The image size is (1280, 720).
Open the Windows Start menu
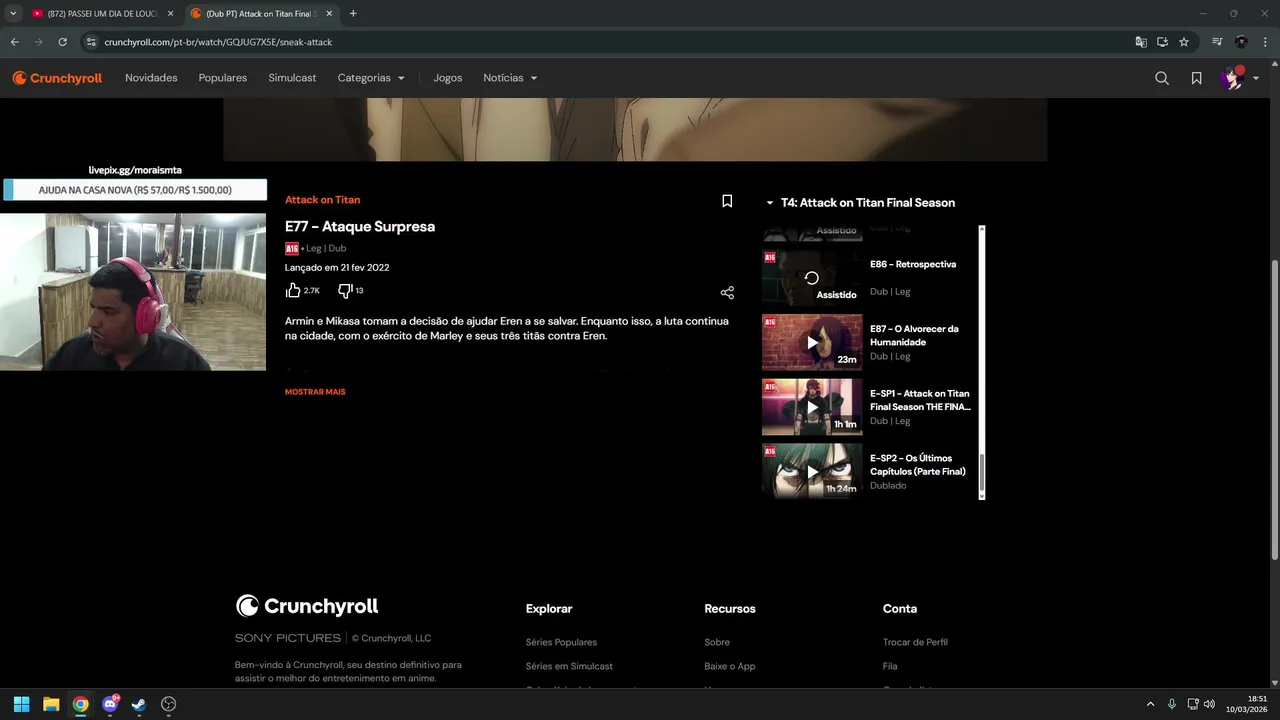(21, 704)
